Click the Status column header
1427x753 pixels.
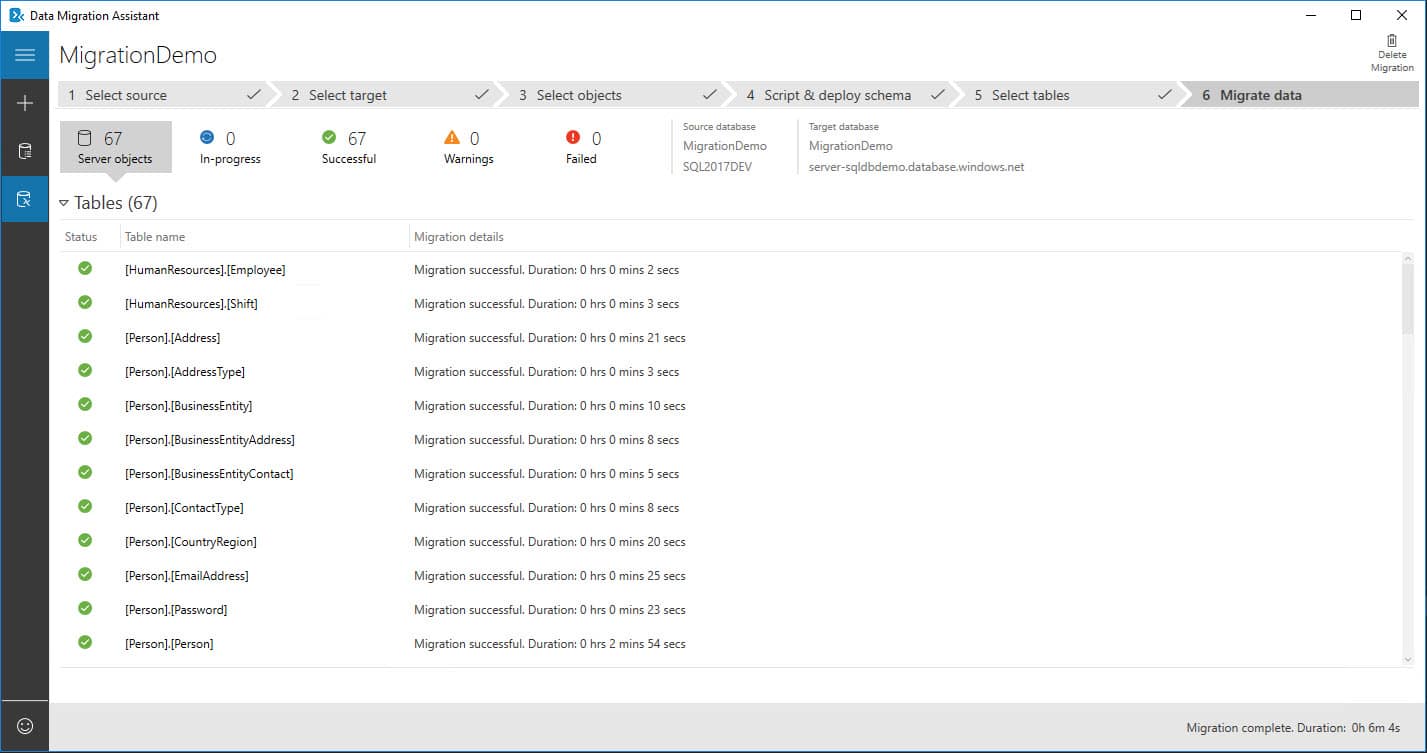click(x=81, y=237)
